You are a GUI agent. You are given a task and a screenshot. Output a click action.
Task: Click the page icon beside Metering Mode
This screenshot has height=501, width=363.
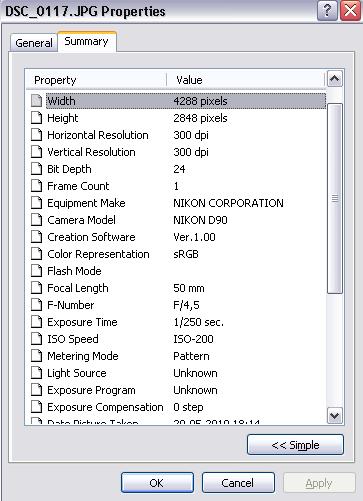point(37,356)
